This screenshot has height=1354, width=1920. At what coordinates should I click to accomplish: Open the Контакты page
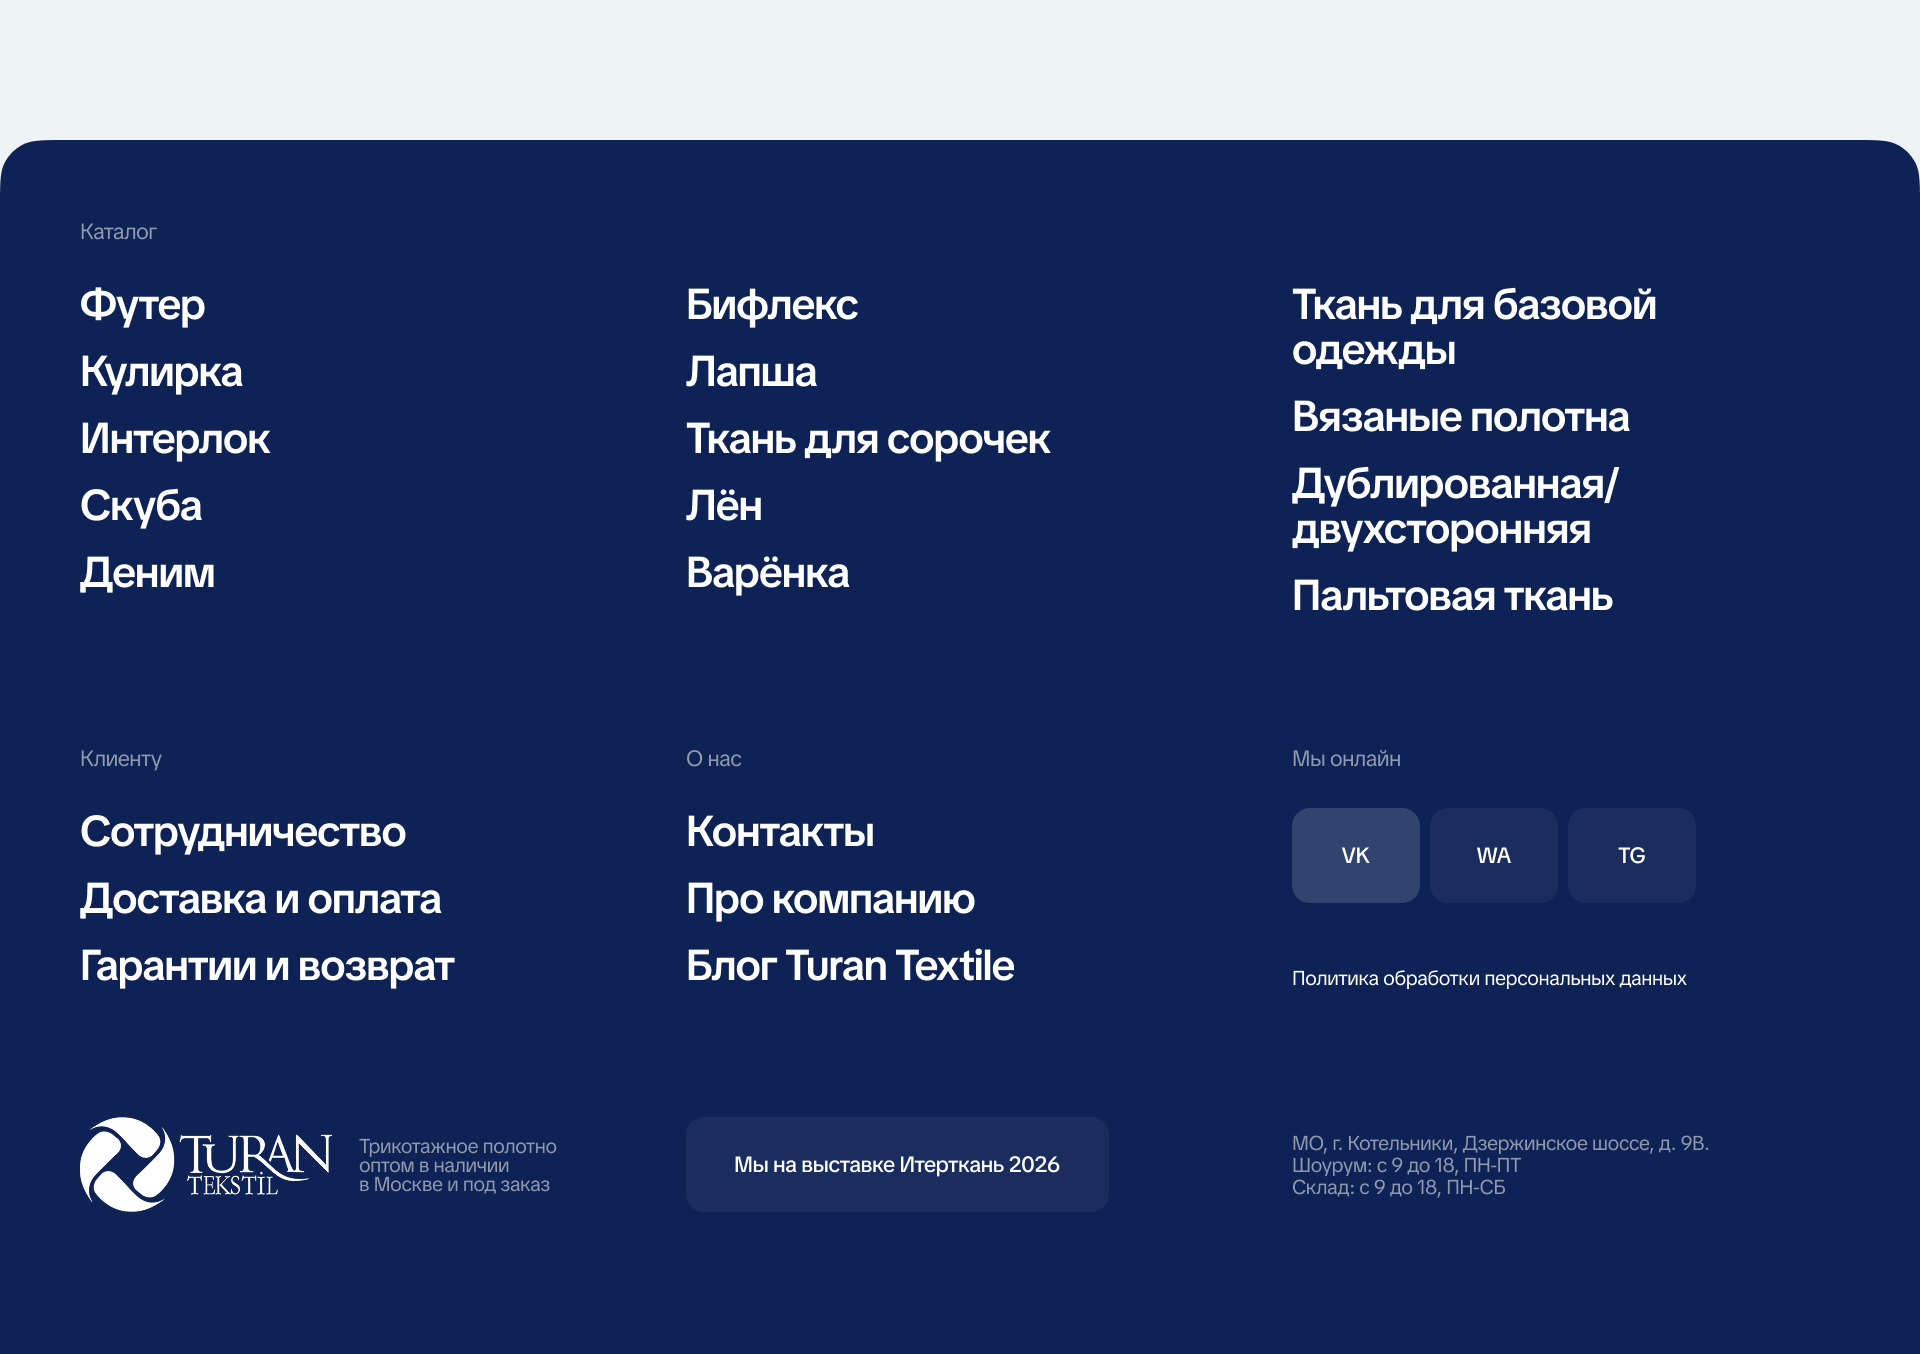tap(779, 831)
